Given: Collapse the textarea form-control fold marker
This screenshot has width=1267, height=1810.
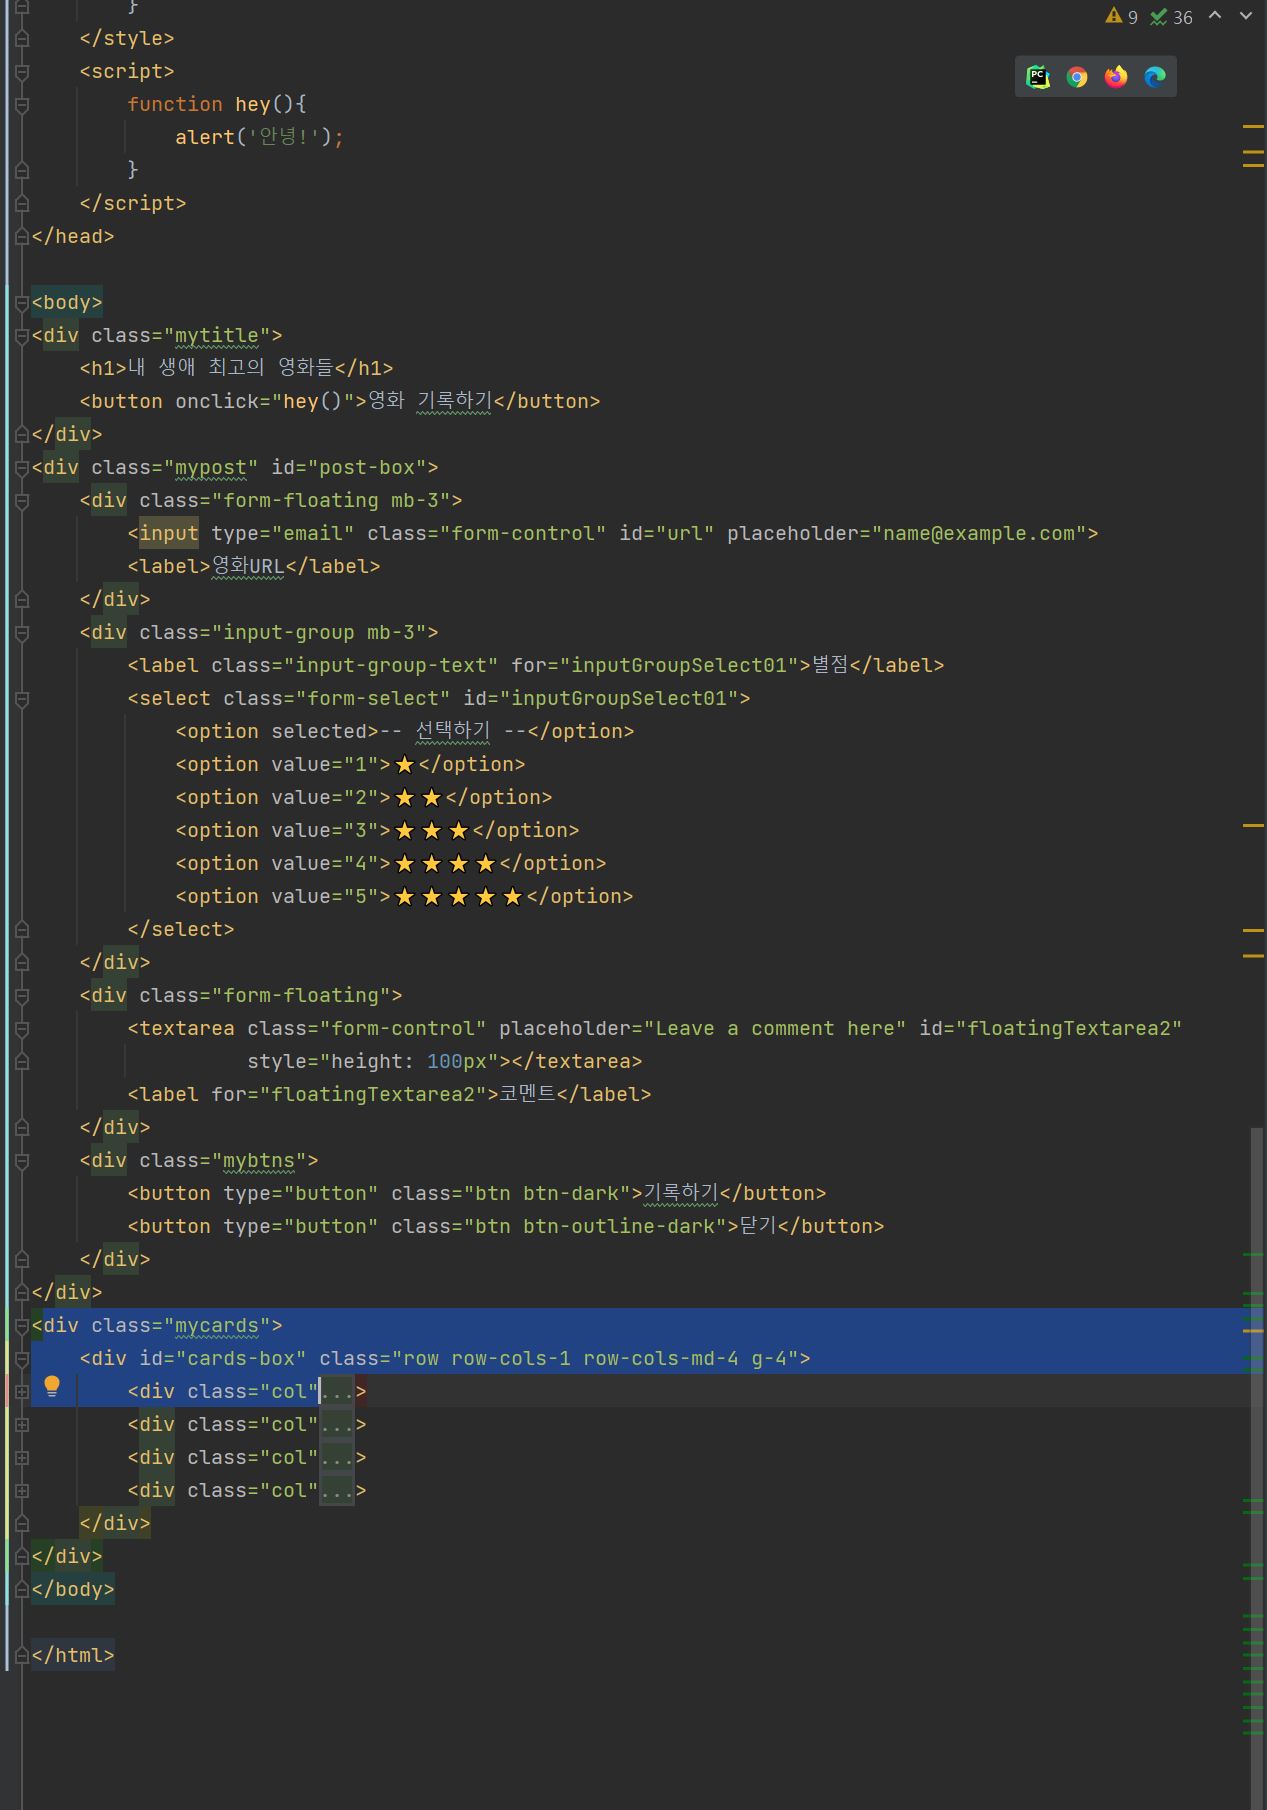Looking at the screenshot, I should pyautogui.click(x=22, y=1029).
